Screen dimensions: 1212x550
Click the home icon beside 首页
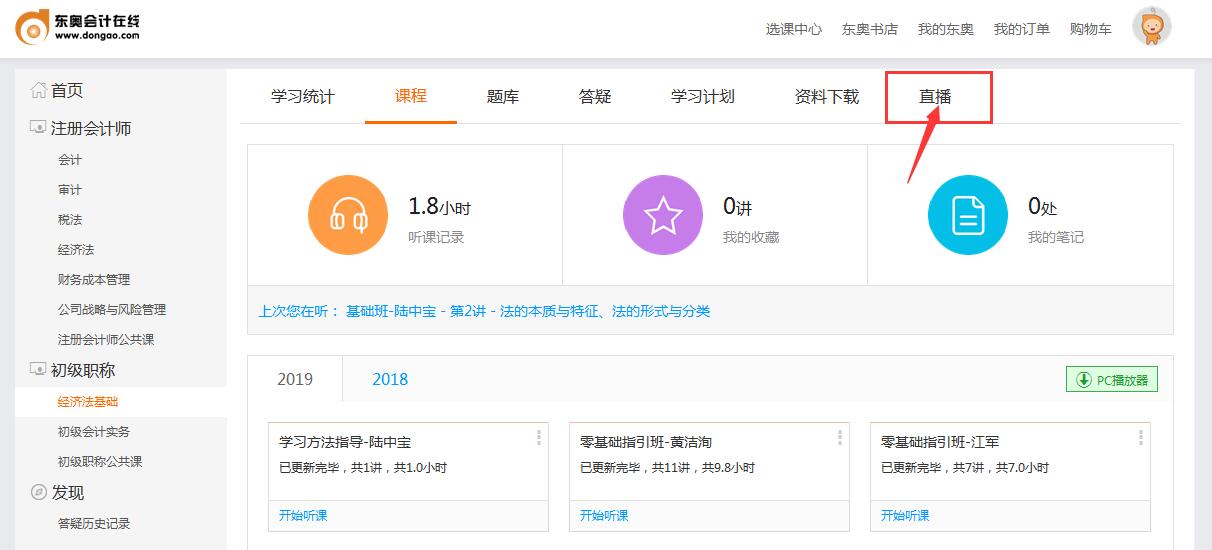[x=39, y=91]
